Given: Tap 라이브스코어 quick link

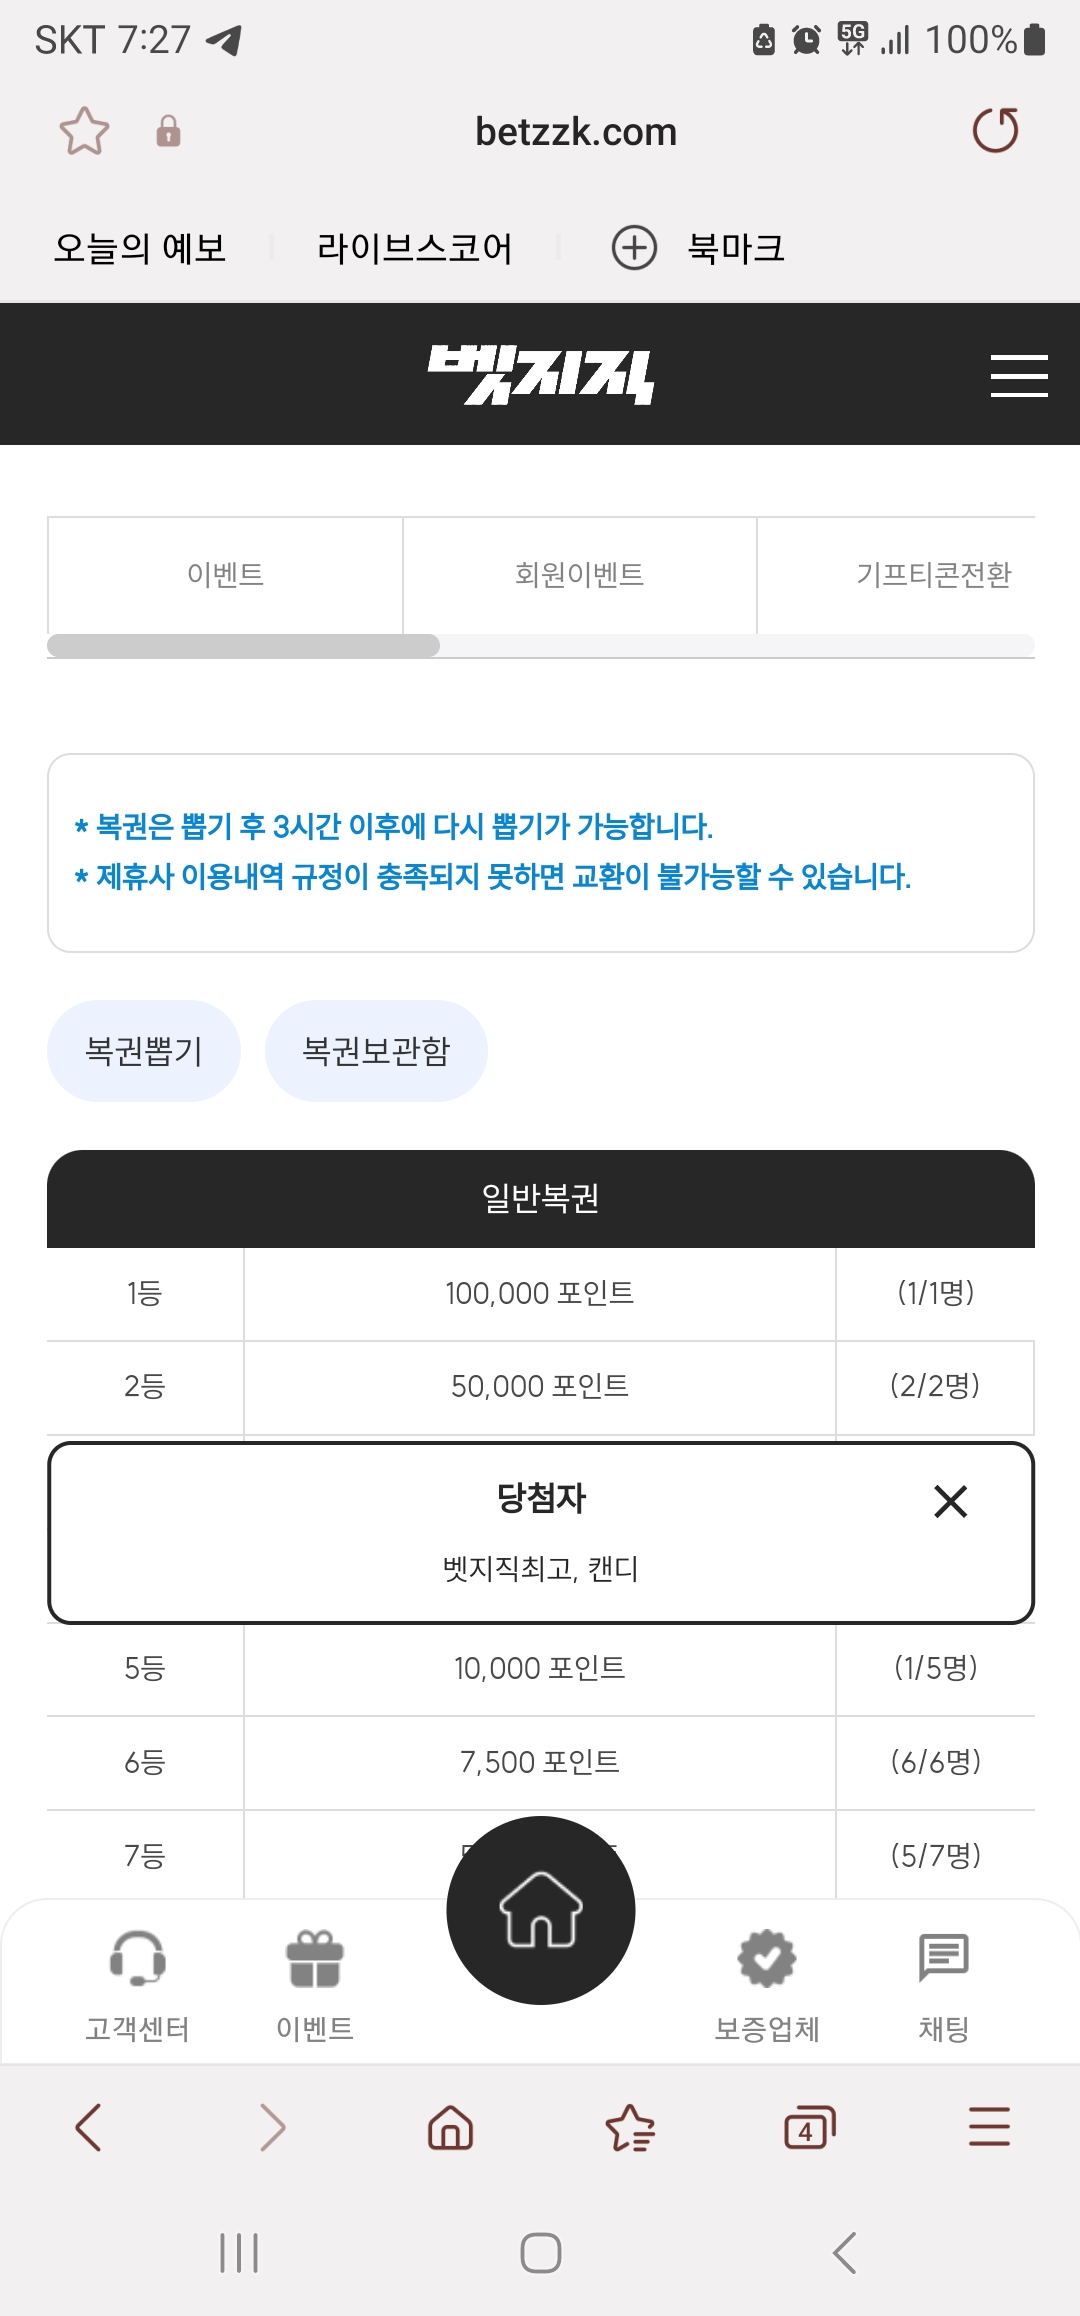Looking at the screenshot, I should (x=414, y=248).
